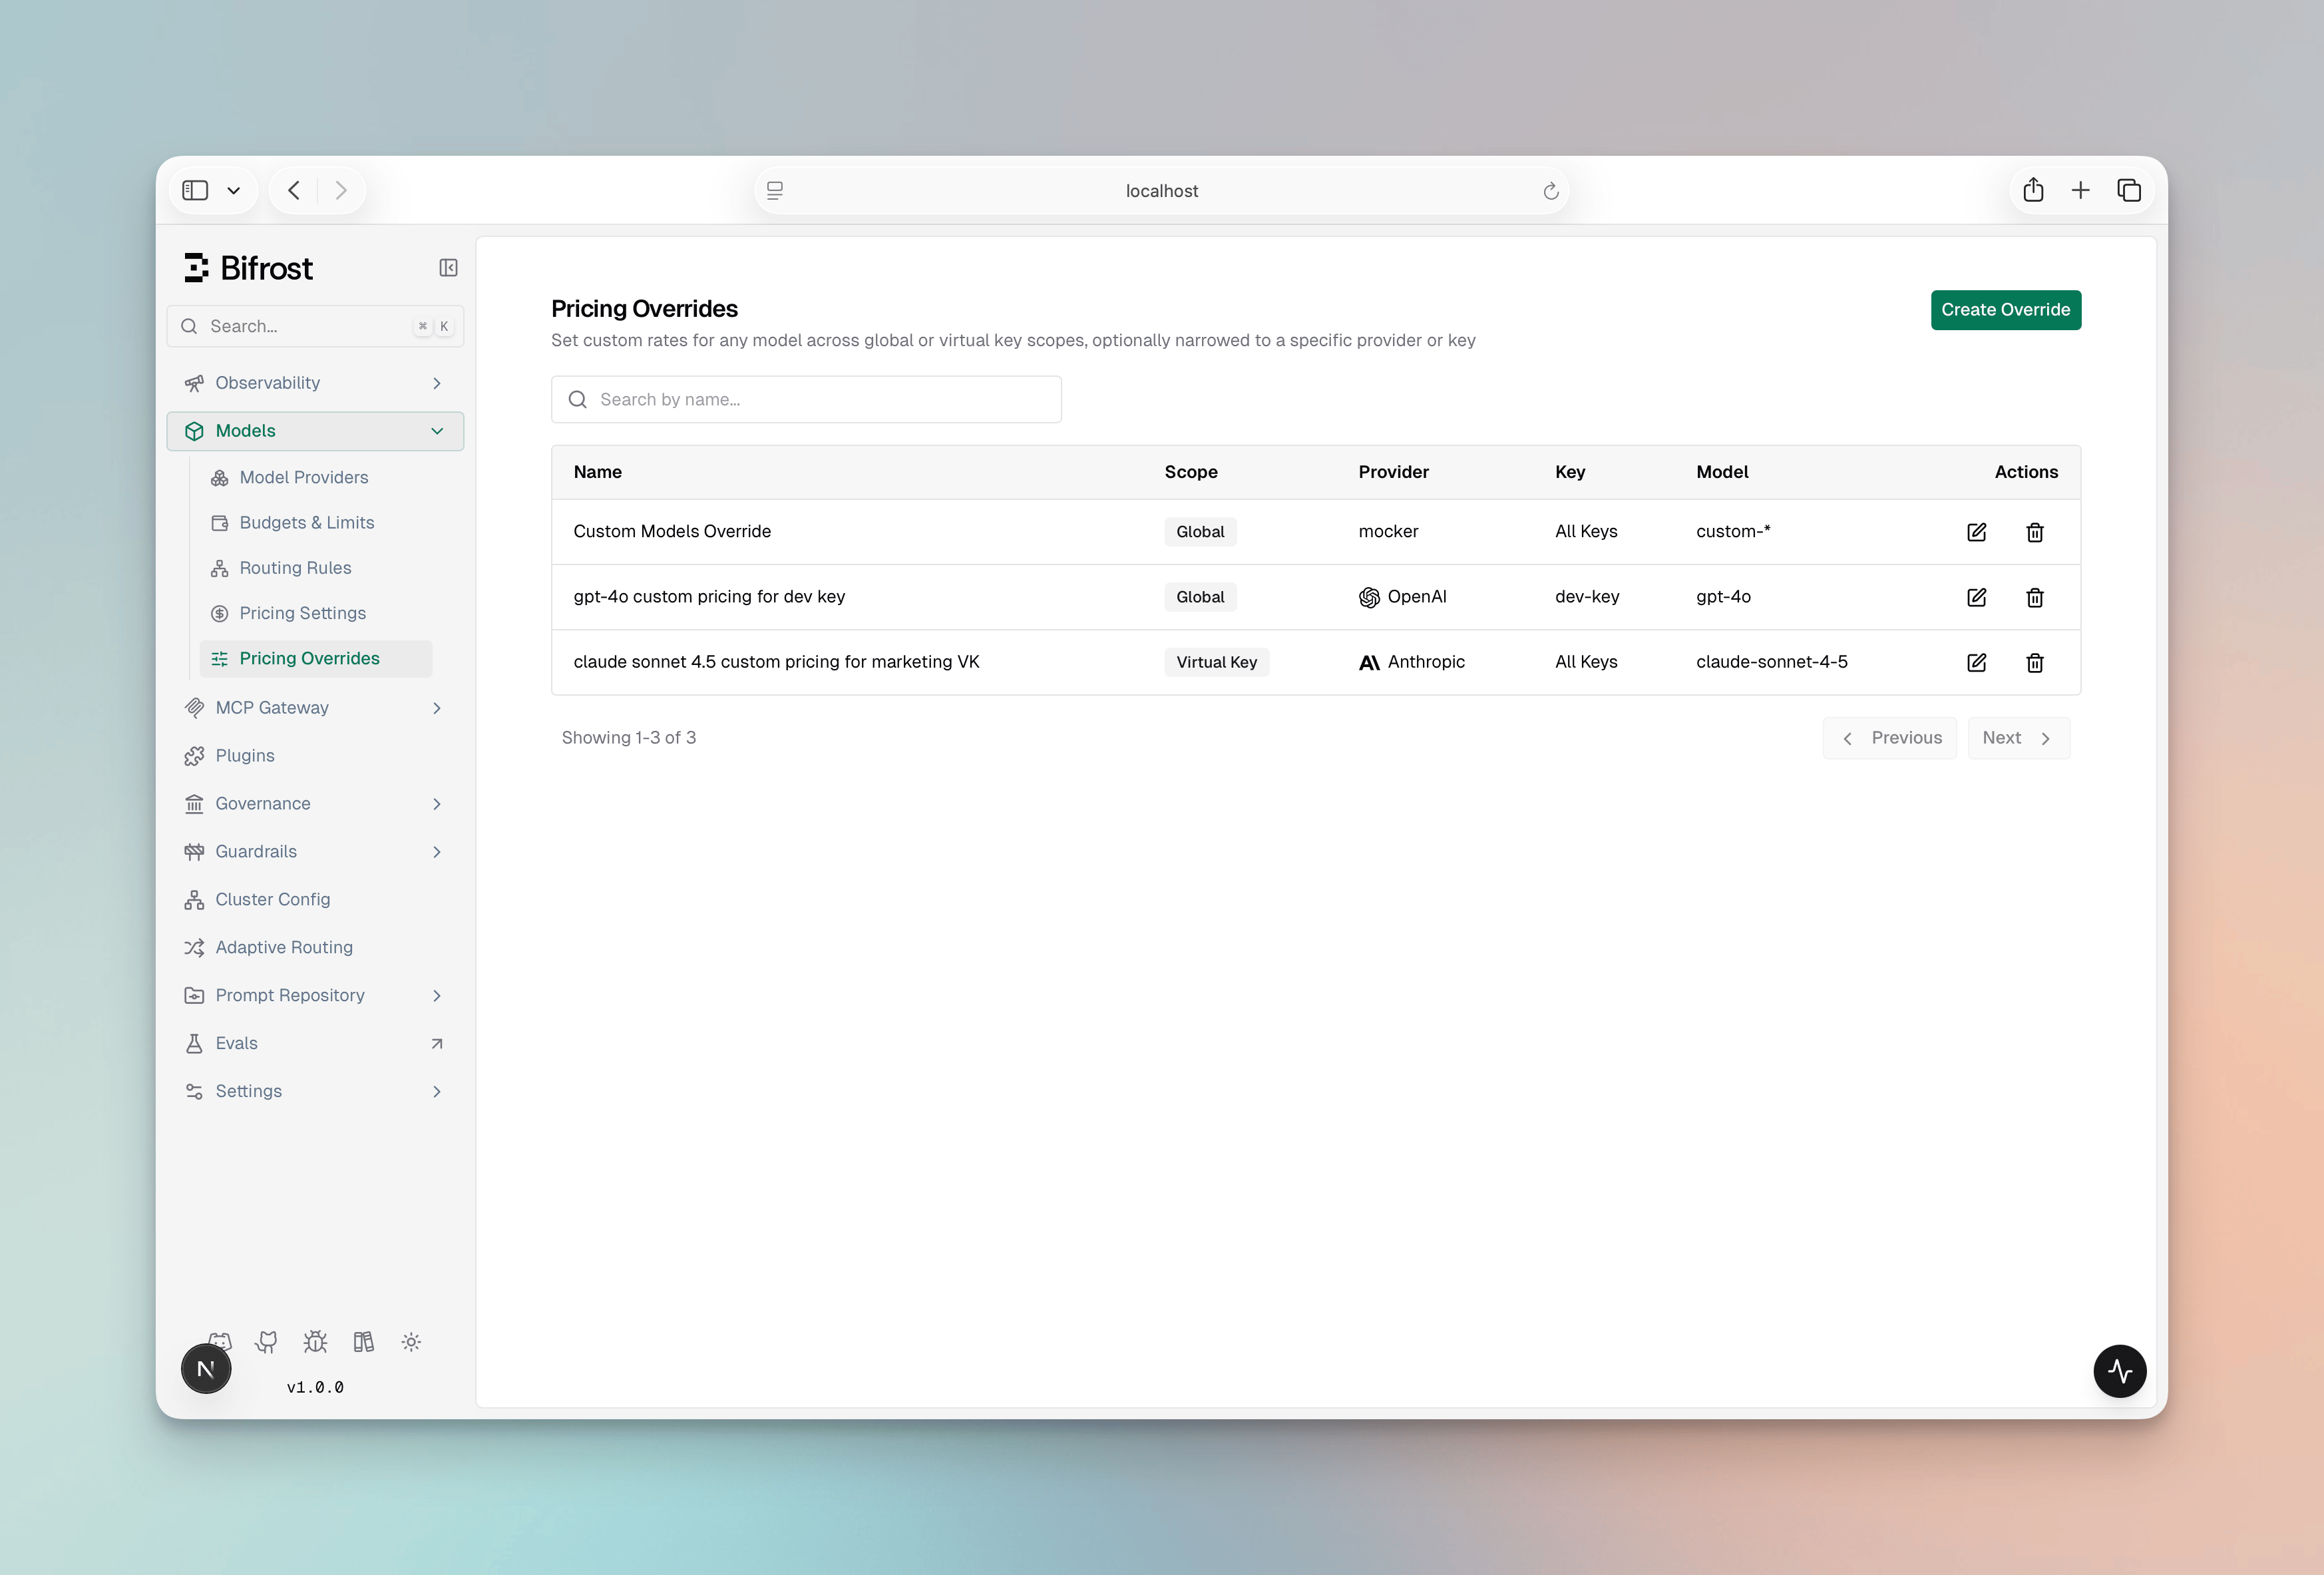Screen dimensions: 2324x1575
Task: Show the browser tab overview
Action: click(2129, 190)
